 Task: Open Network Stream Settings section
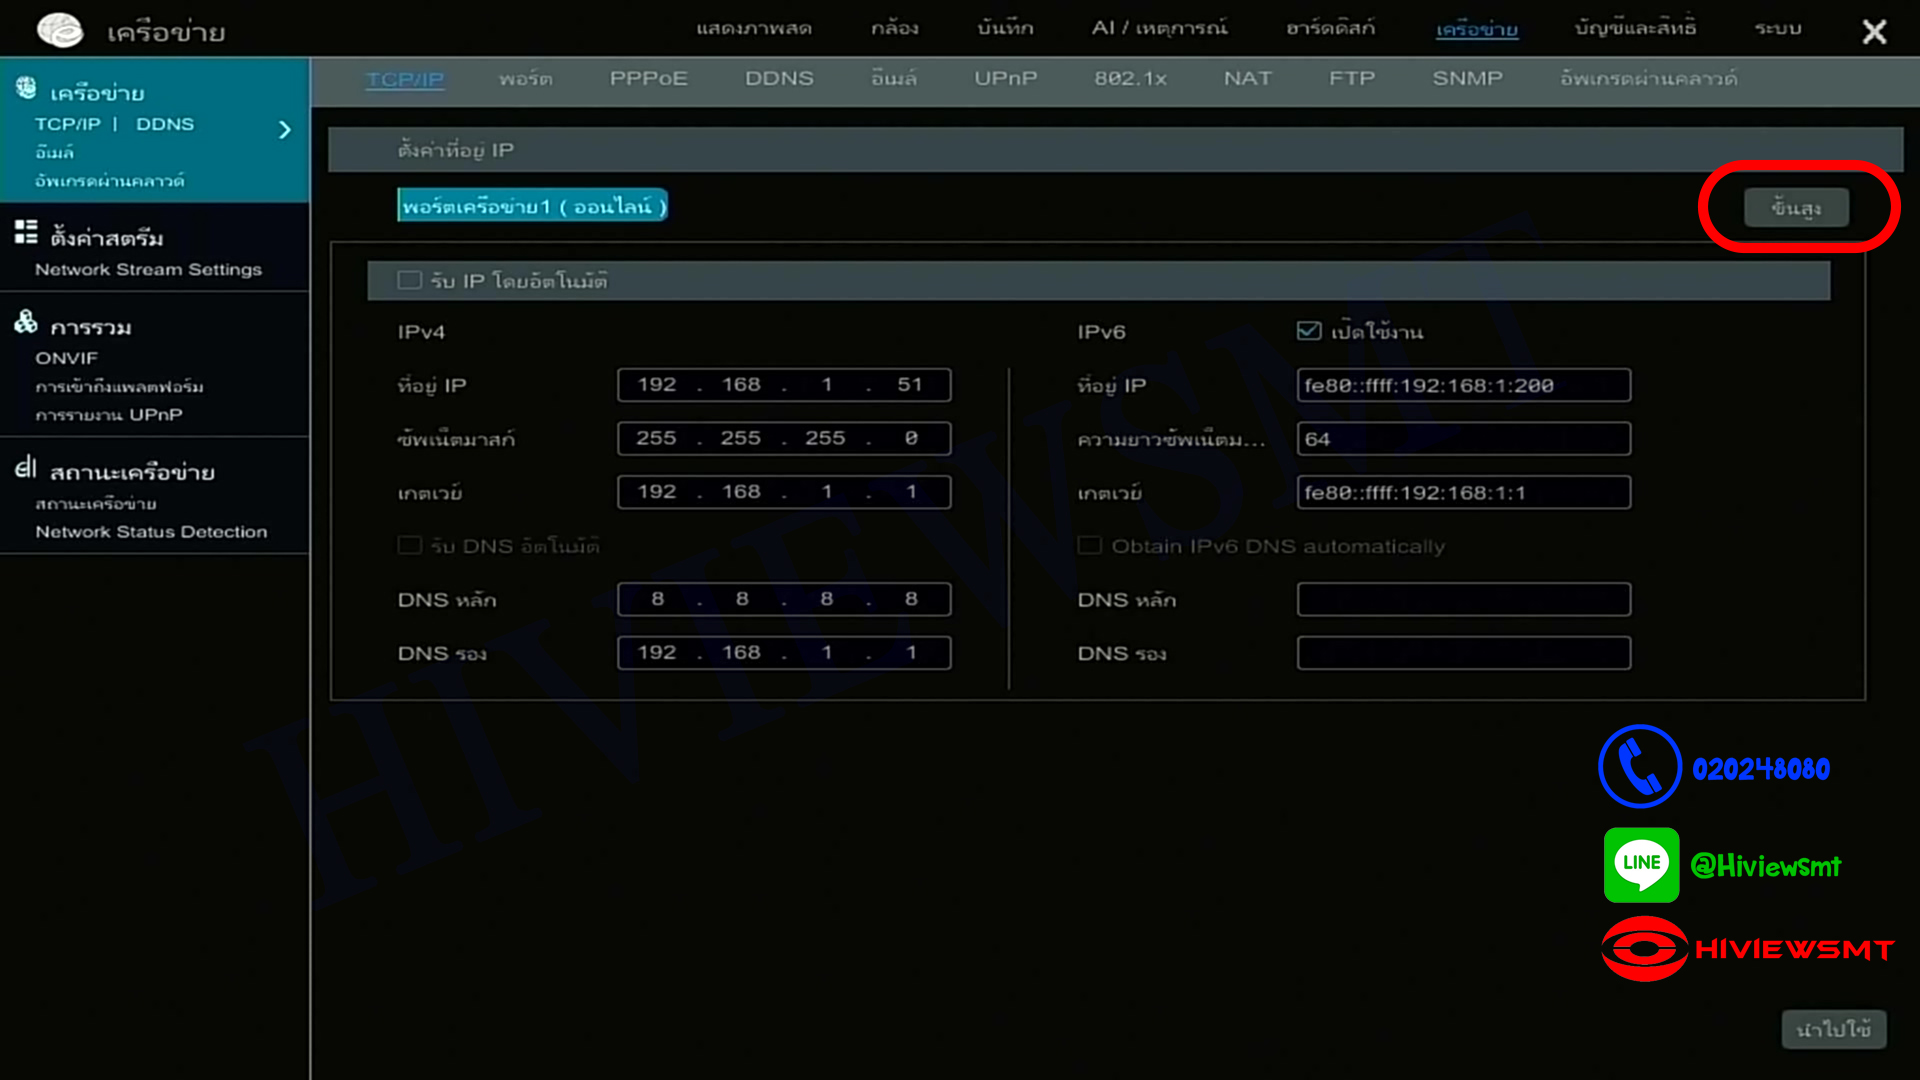coord(148,269)
